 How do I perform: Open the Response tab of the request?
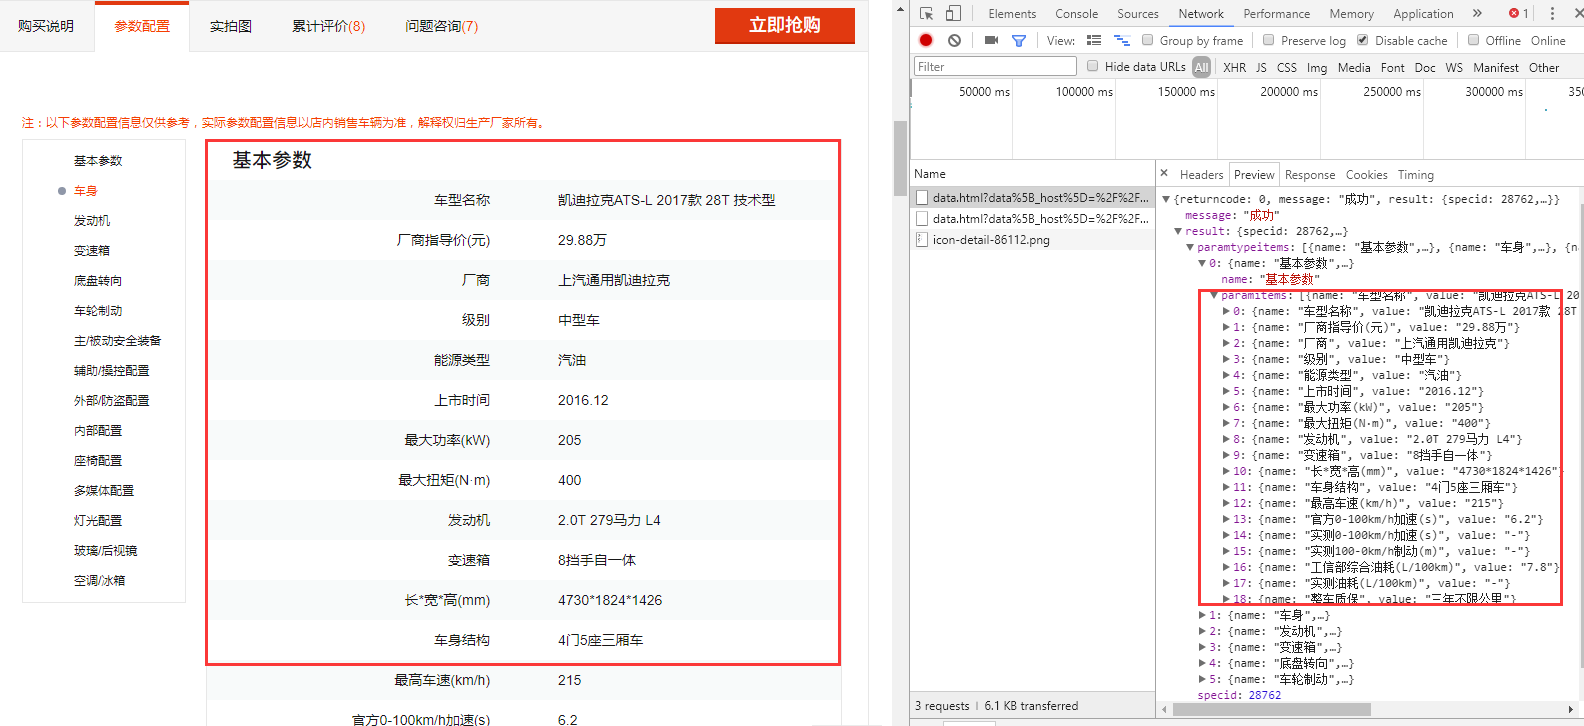[x=1310, y=174]
